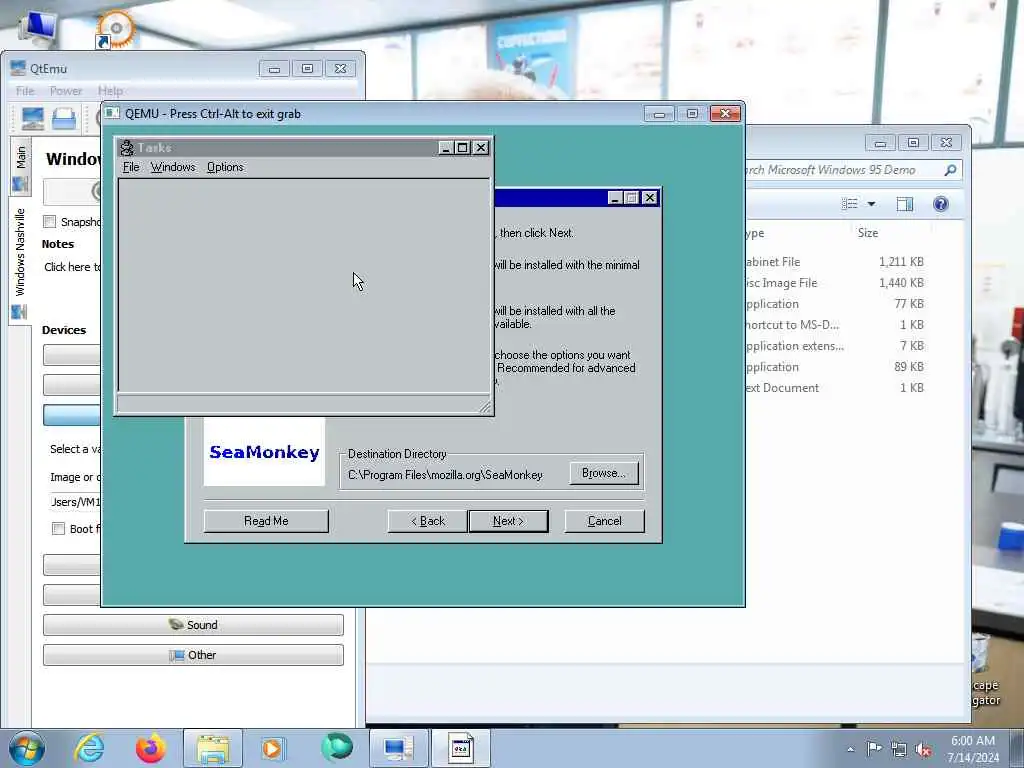The width and height of the screenshot is (1024, 768).
Task: Click the network tray icon
Action: [x=899, y=750]
